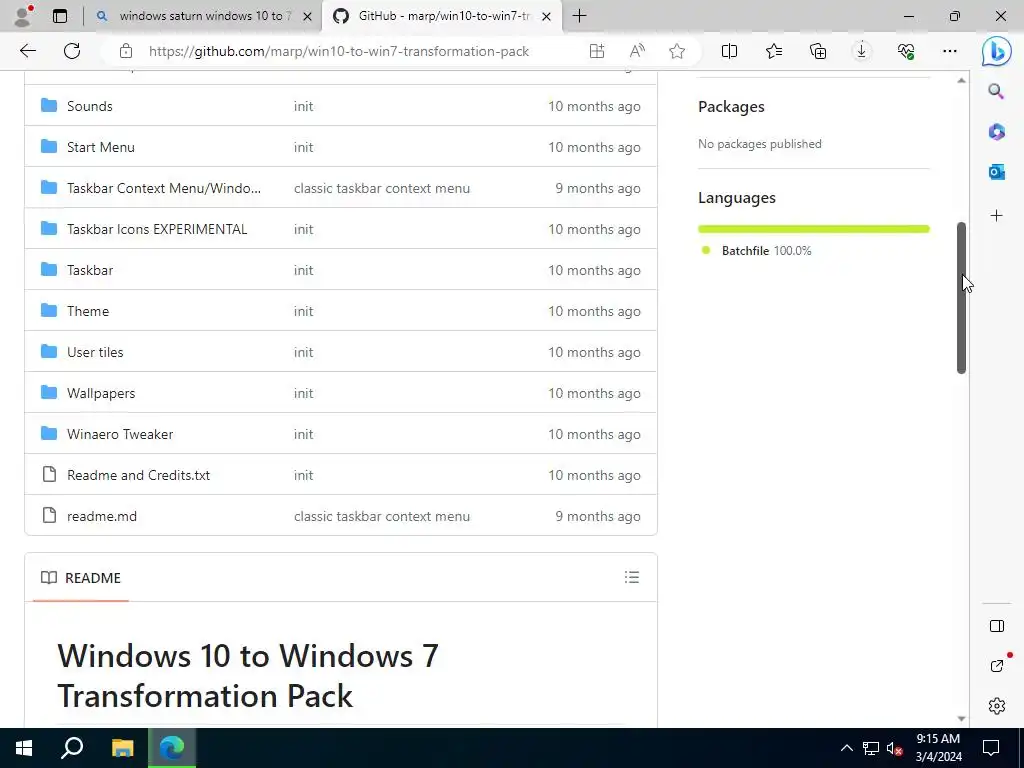This screenshot has height=768, width=1024.
Task: Click the Batchfile language link
Action: [x=766, y=251]
